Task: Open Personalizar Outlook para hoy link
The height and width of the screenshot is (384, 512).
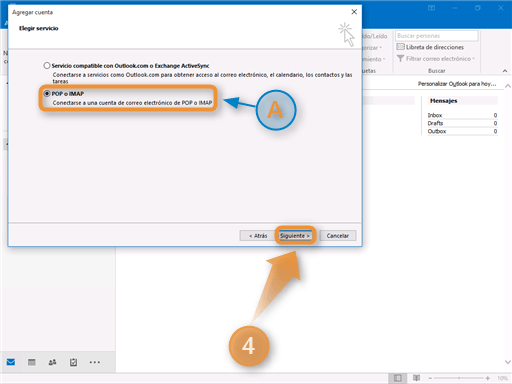Action: click(457, 84)
